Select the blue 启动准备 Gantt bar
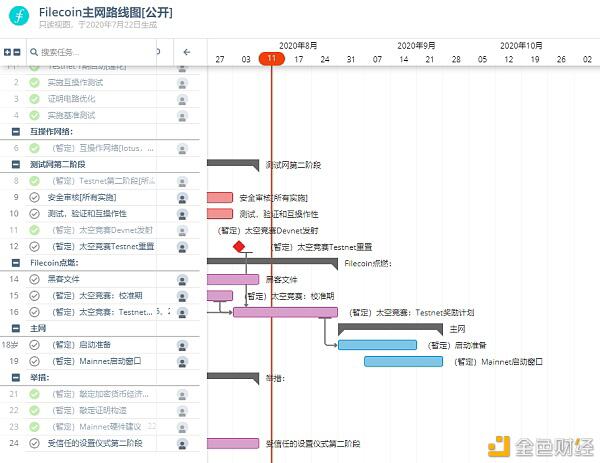 (x=377, y=345)
